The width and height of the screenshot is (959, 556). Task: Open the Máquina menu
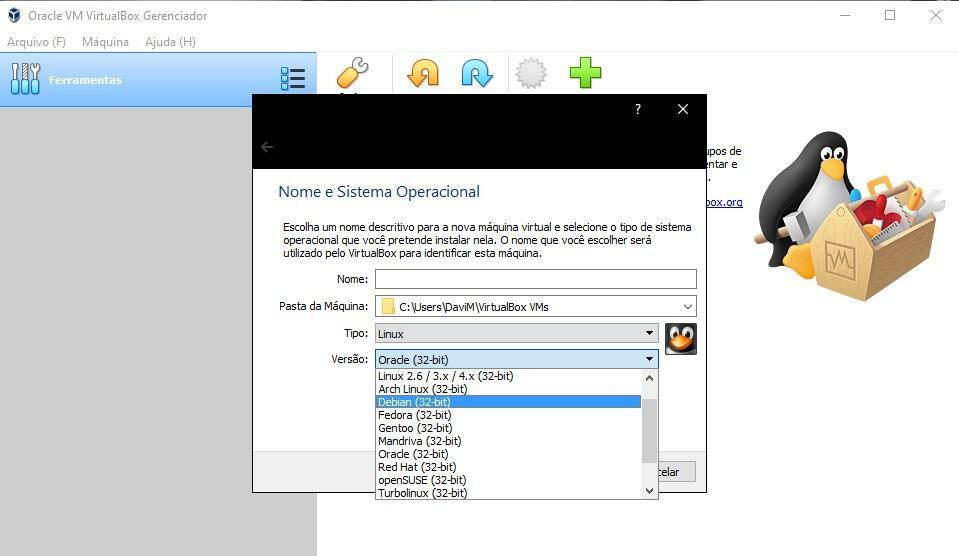[x=105, y=42]
